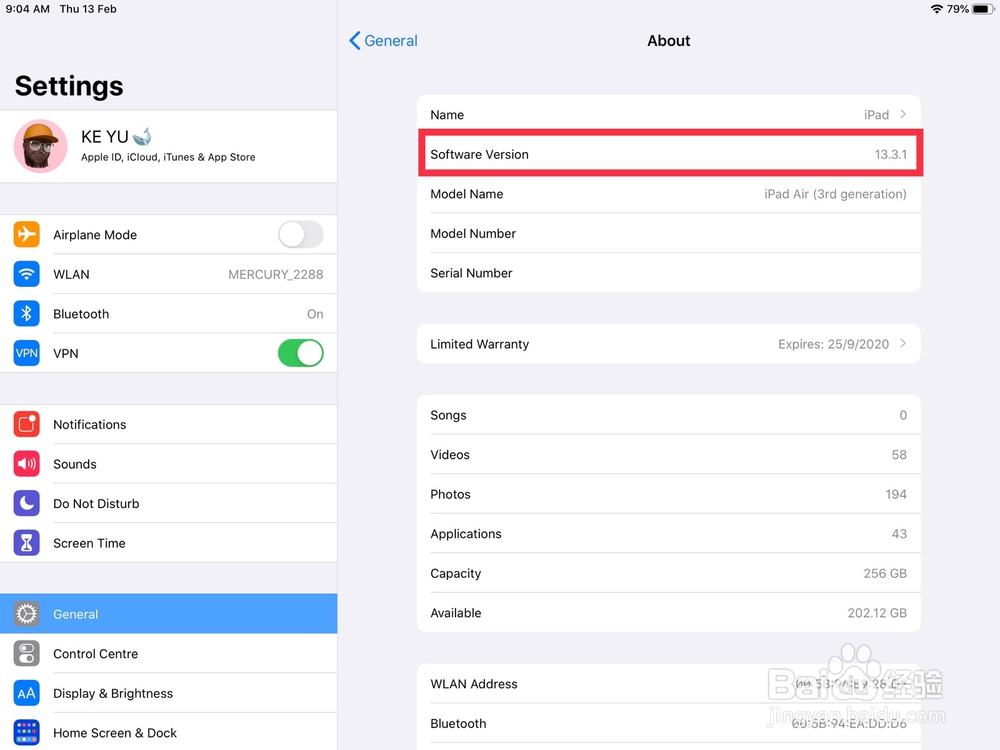This screenshot has height=750, width=1000.
Task: Open Home Screen & Dock settings
Action: click(x=168, y=732)
